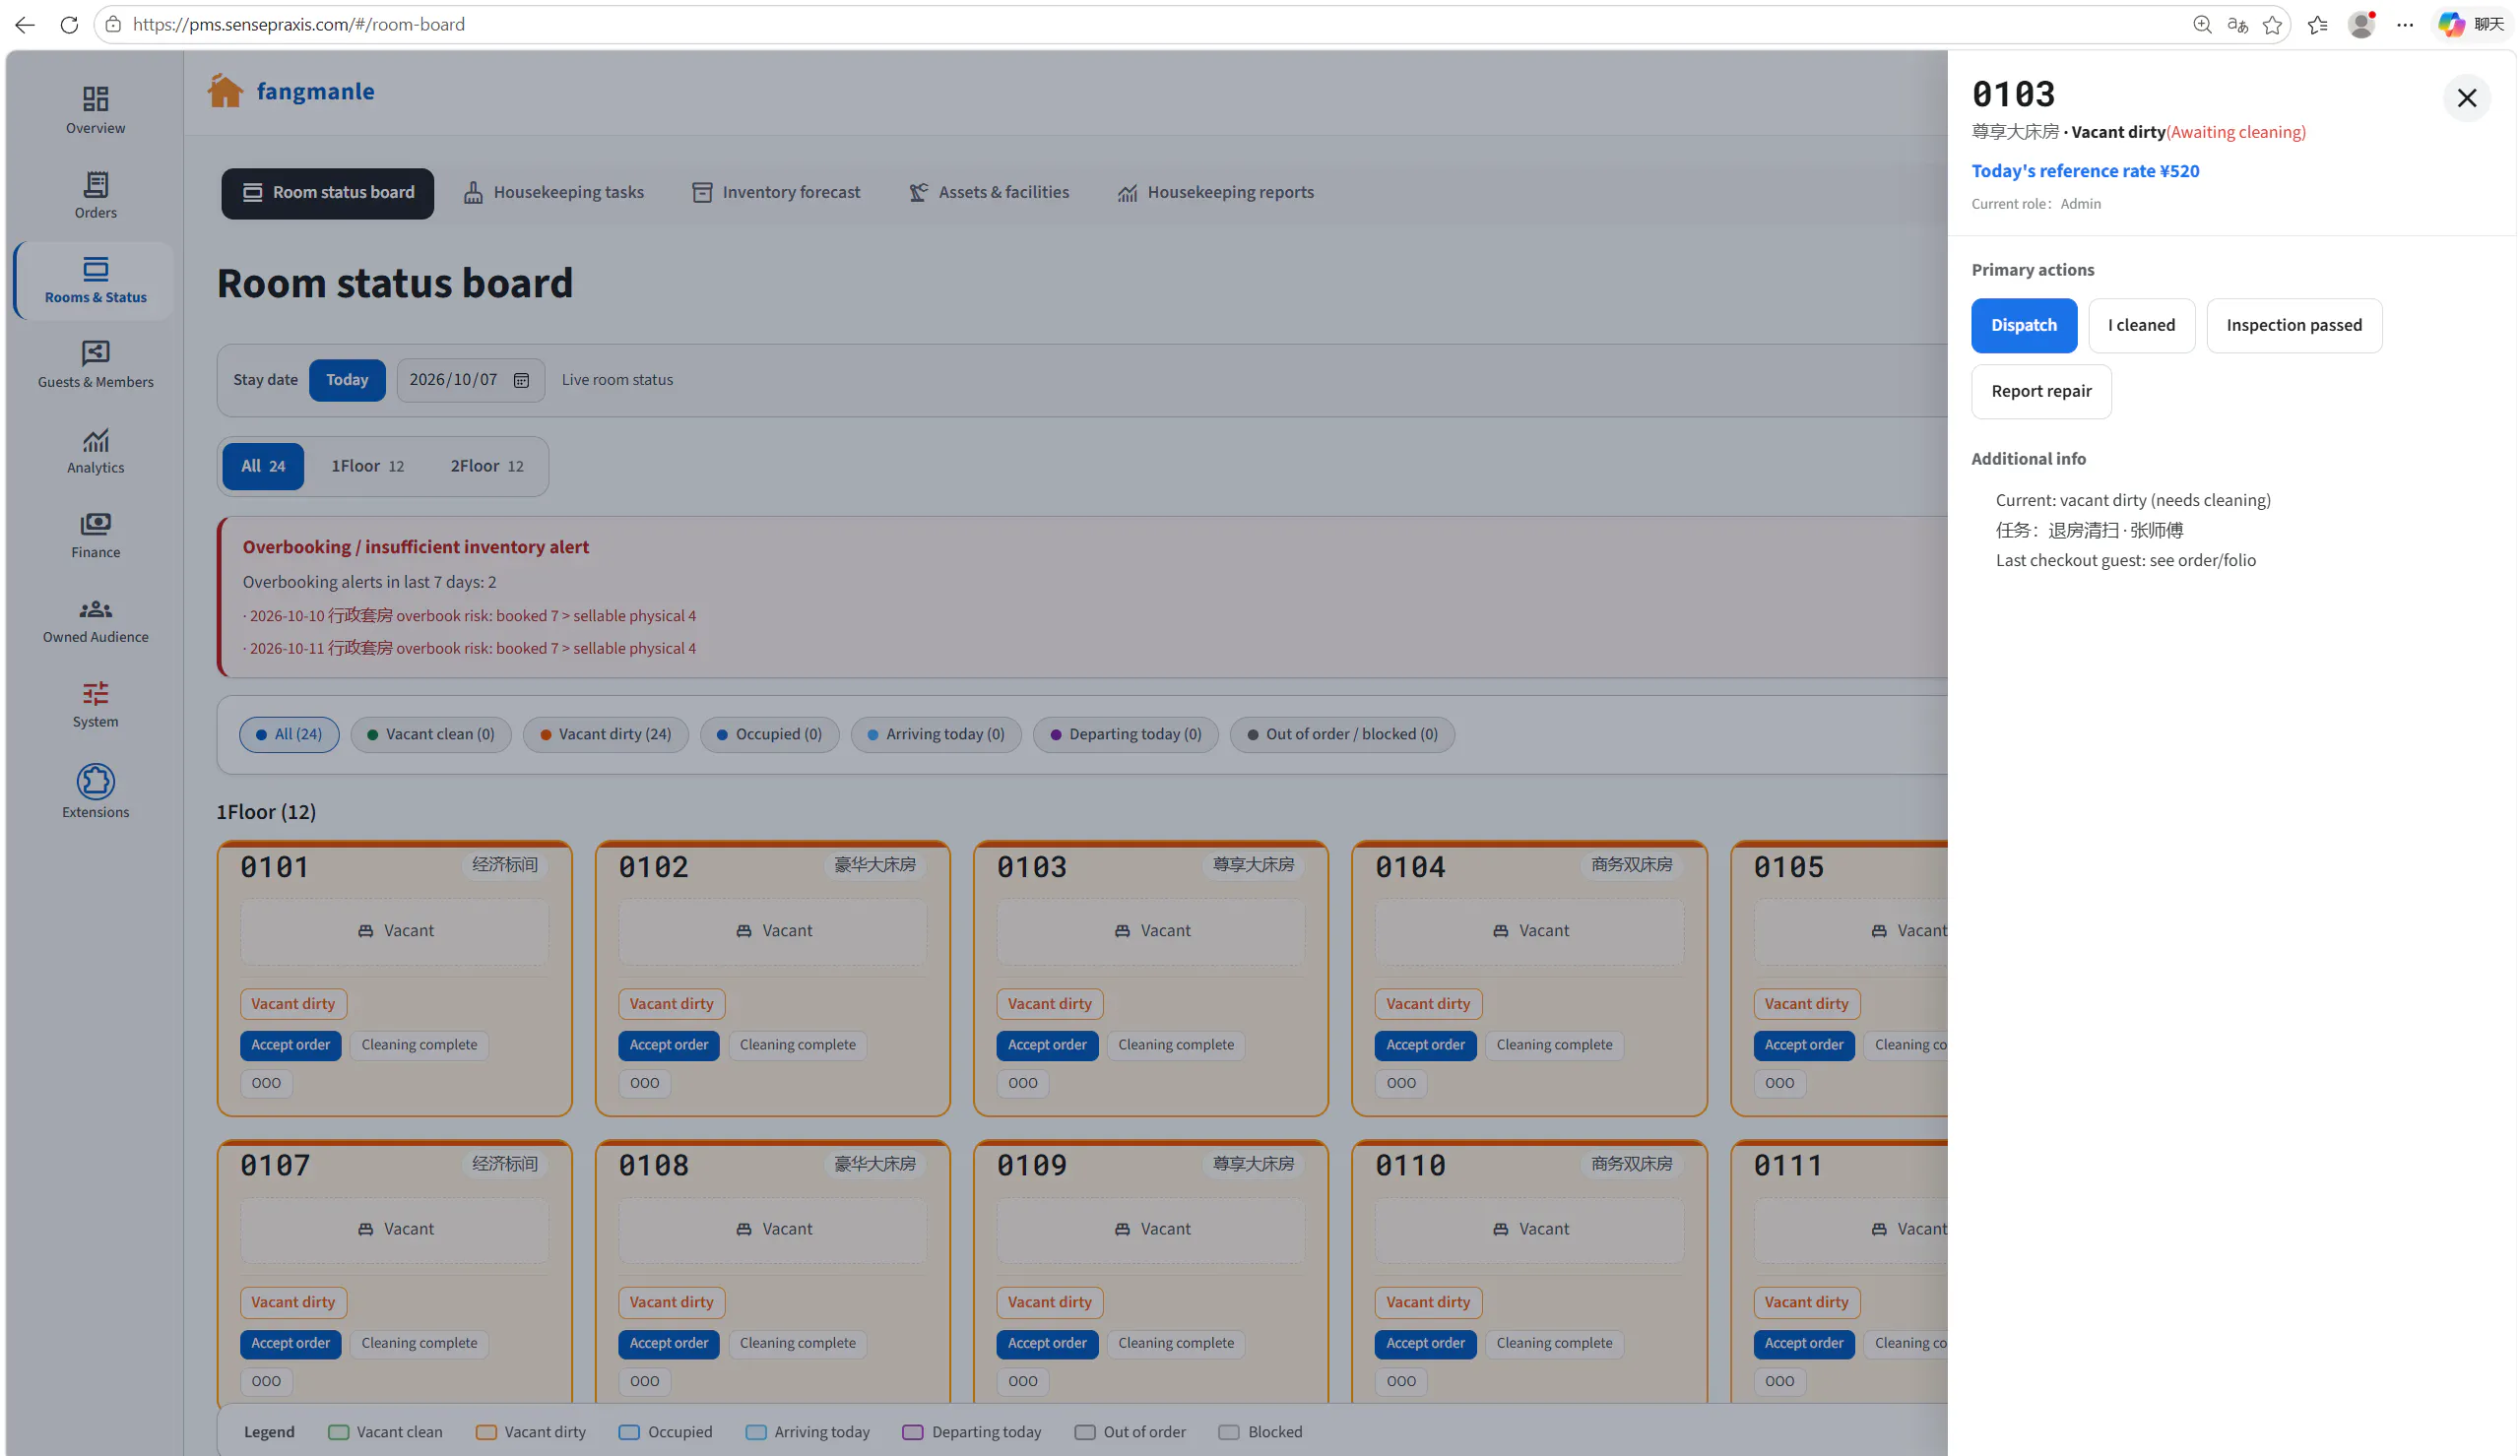The image size is (2520, 1456).
Task: Filter by 2Floor 12 rooms
Action: click(x=486, y=466)
